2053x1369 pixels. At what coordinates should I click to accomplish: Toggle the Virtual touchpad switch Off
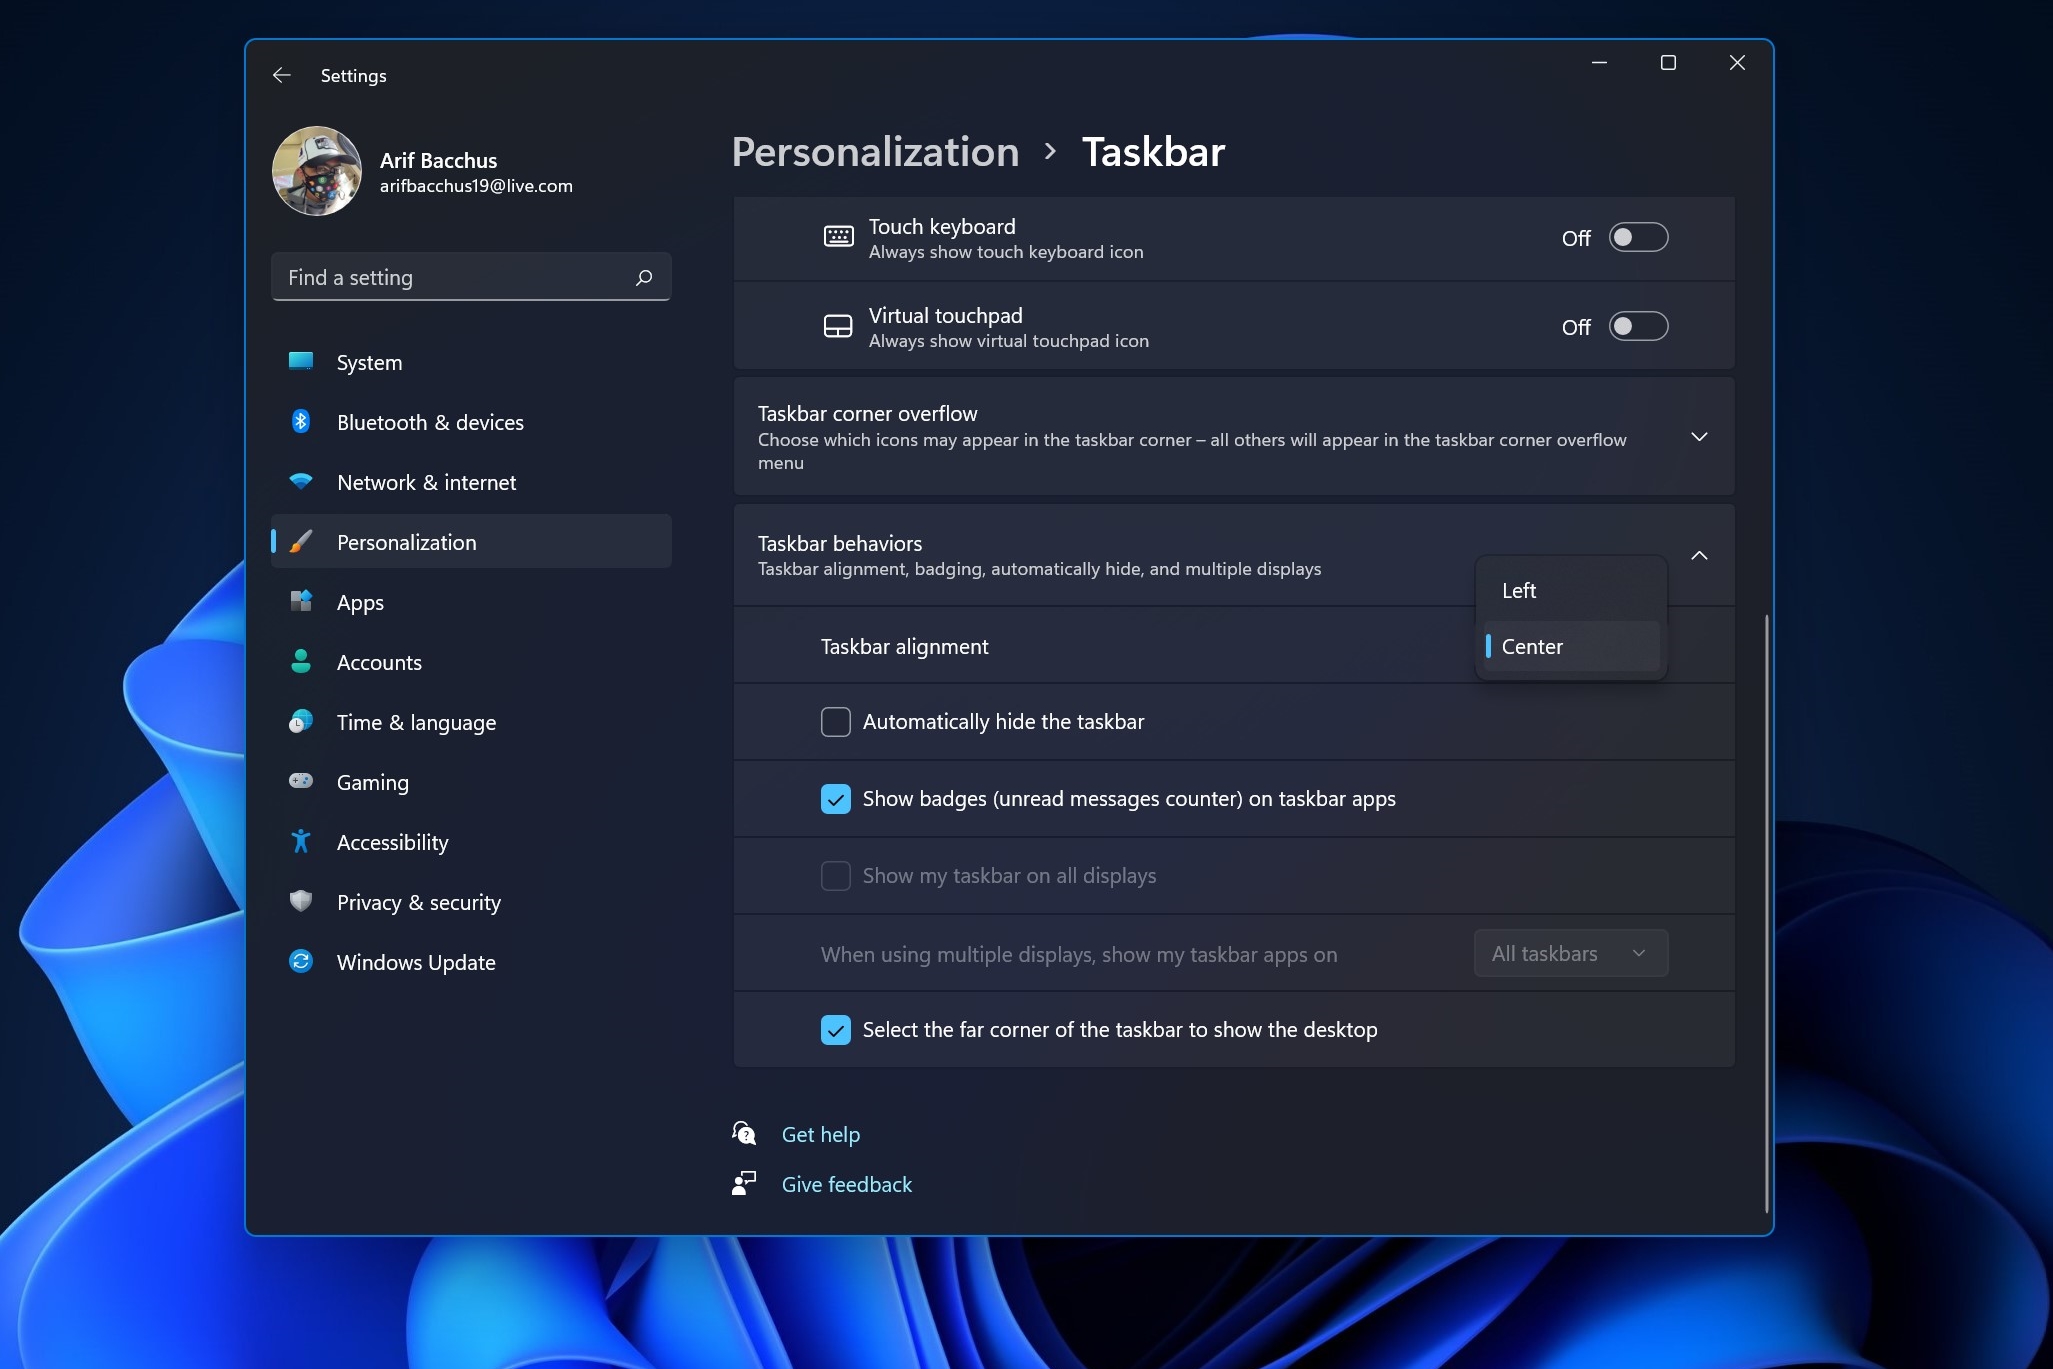click(1639, 325)
